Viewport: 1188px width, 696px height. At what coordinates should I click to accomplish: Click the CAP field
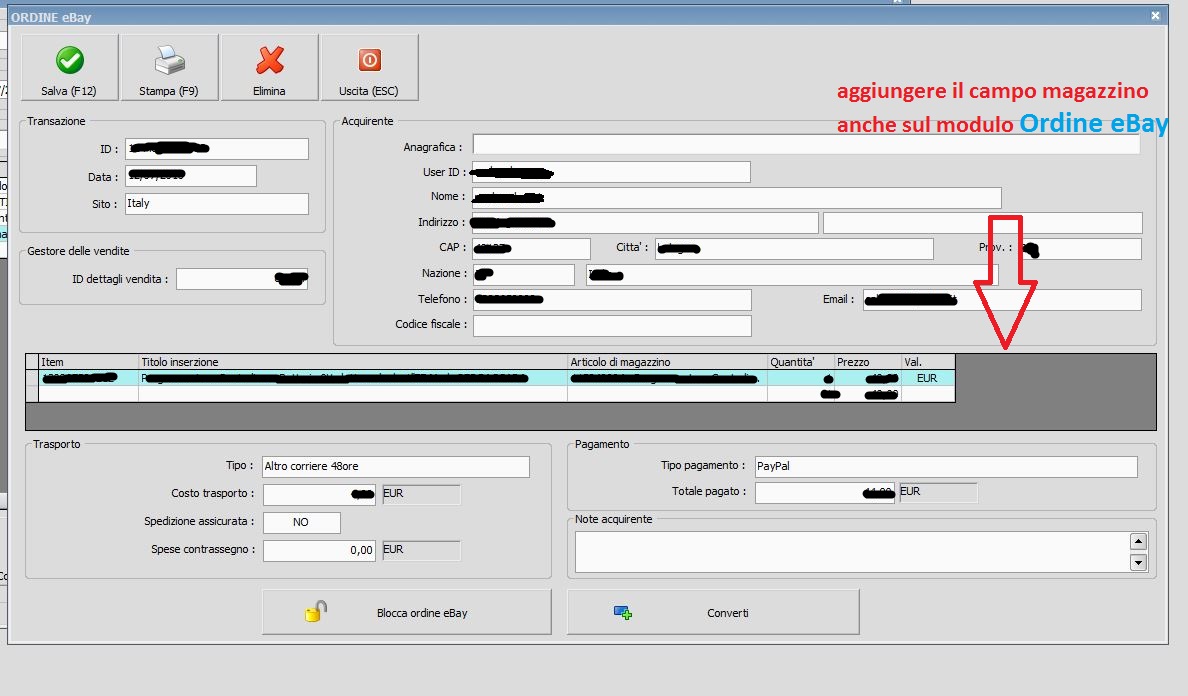pyautogui.click(x=531, y=248)
